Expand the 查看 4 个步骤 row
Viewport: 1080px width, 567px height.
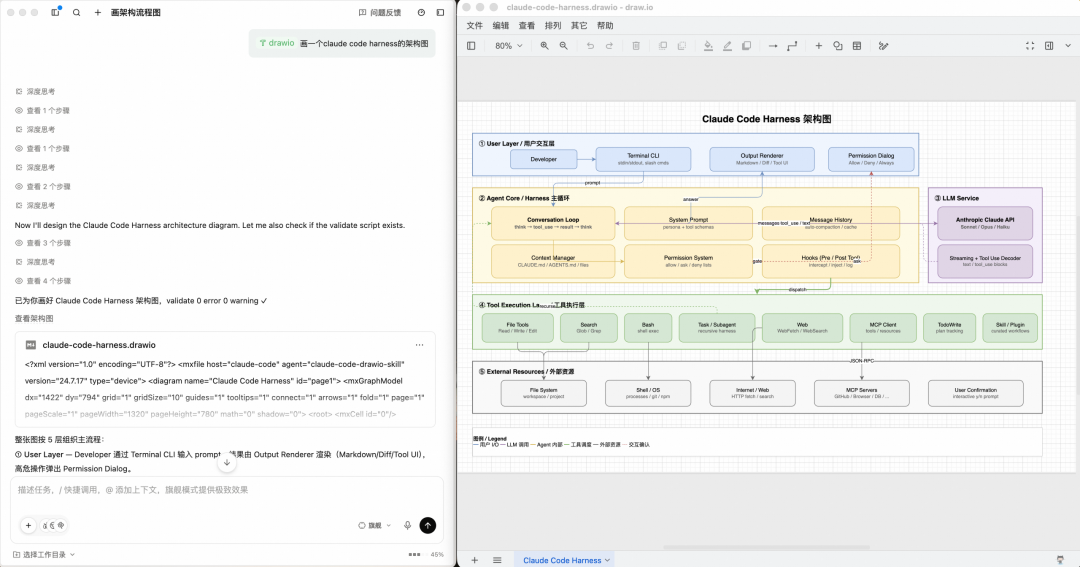point(43,281)
